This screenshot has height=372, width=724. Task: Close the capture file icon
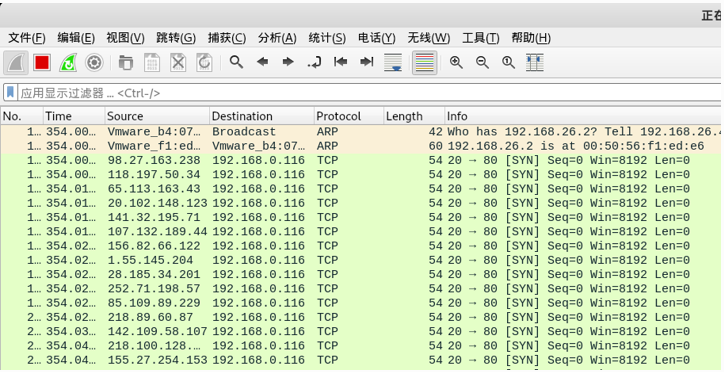pyautogui.click(x=178, y=63)
